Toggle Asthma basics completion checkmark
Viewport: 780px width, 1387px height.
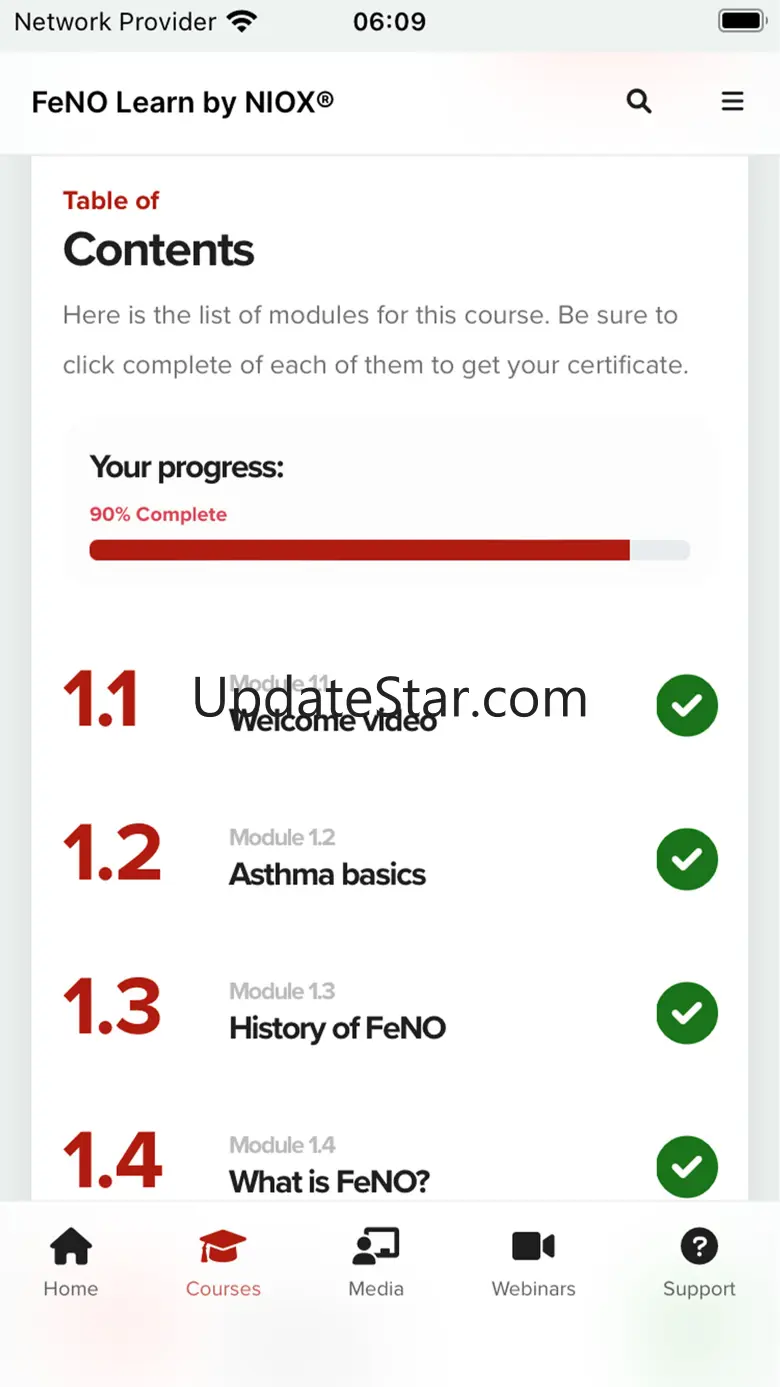(687, 859)
